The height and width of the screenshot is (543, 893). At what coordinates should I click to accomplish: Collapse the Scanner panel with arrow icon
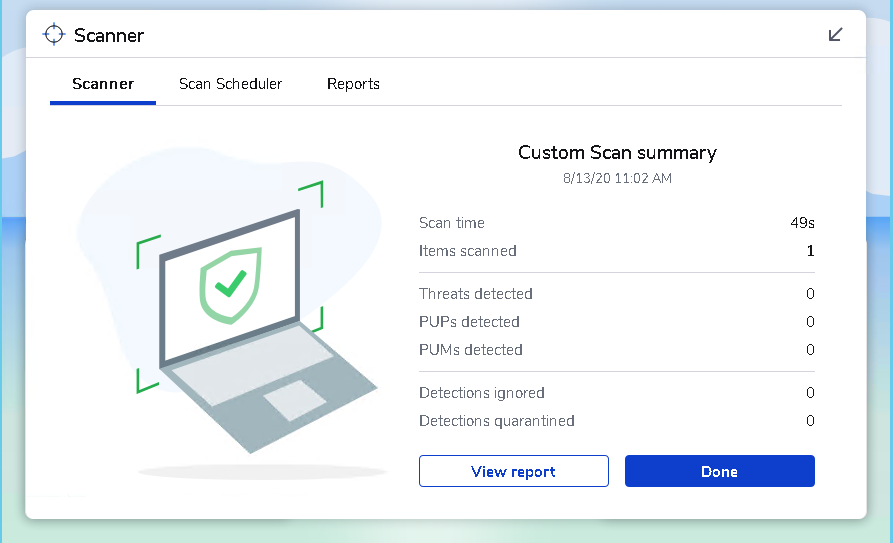pos(835,35)
